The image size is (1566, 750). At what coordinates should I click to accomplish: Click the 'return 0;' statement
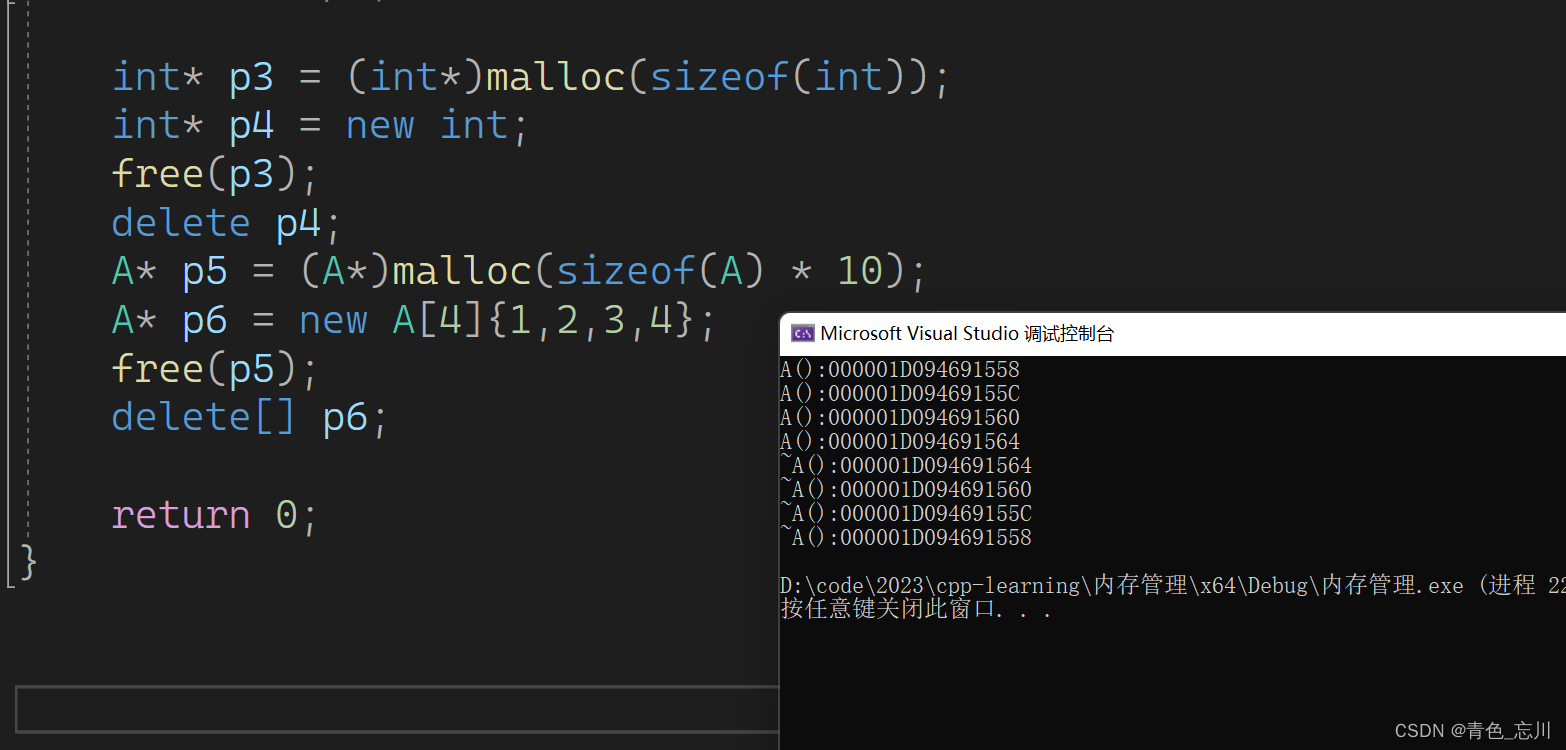[215, 515]
